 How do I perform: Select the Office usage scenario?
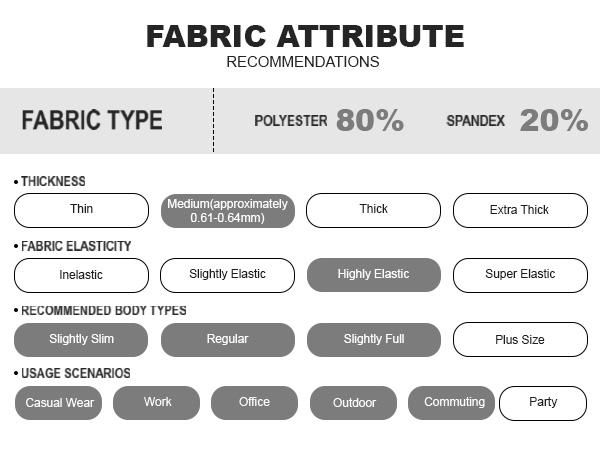(254, 403)
